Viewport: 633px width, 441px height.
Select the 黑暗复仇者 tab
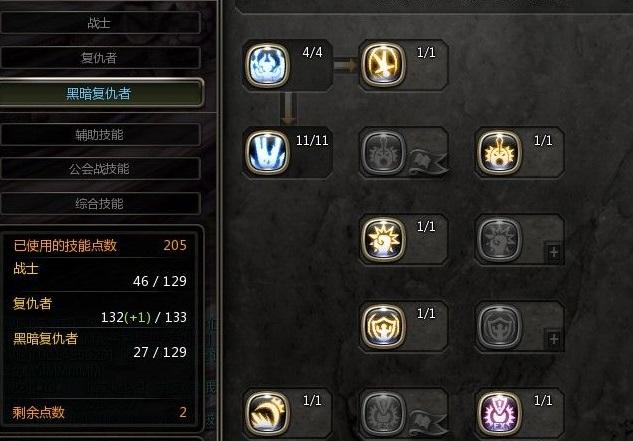point(101,93)
